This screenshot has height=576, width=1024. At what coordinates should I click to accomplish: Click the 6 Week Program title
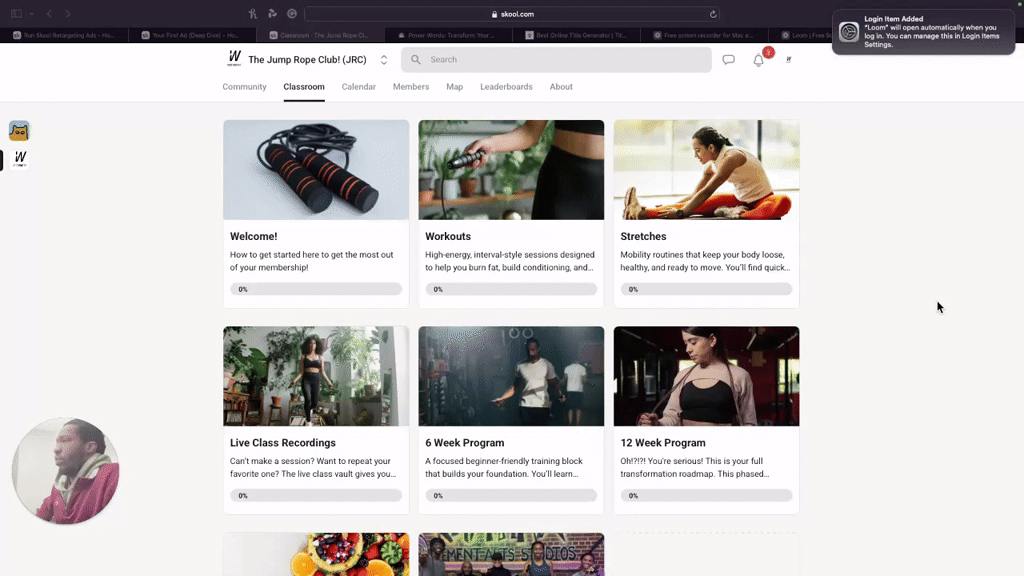click(x=464, y=443)
